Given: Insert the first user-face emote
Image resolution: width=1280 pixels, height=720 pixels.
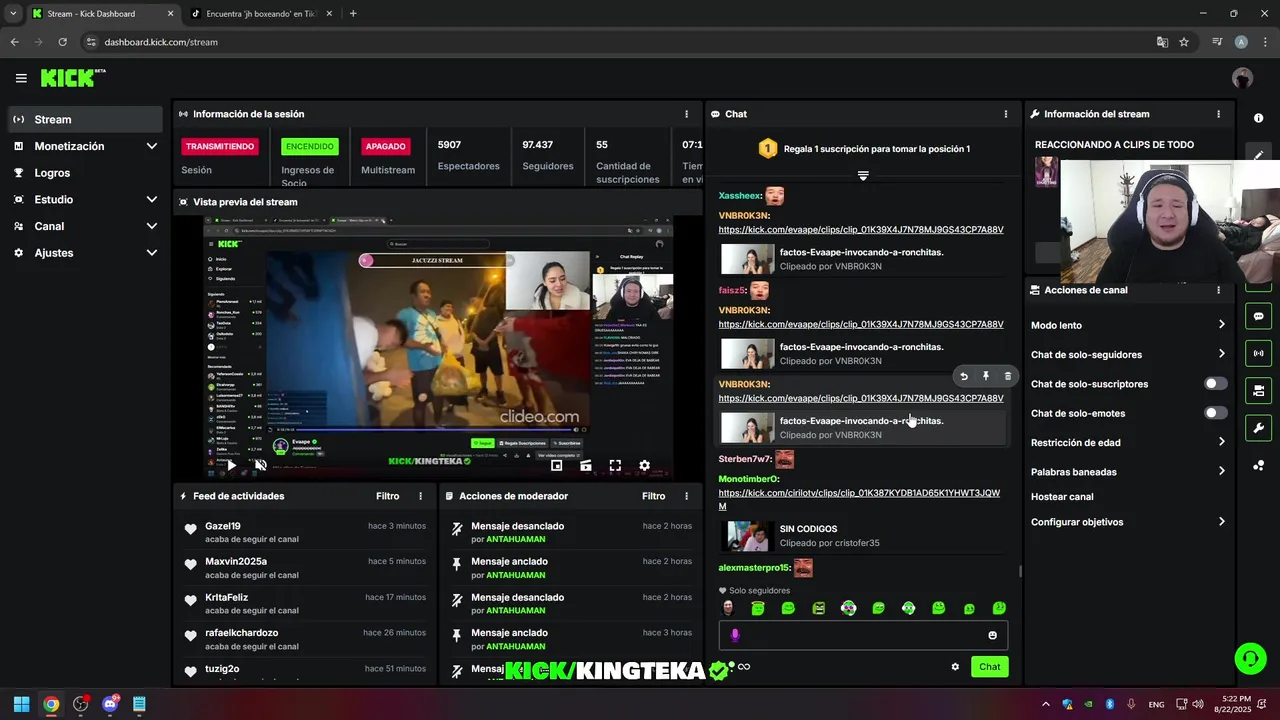Looking at the screenshot, I should click(x=728, y=608).
